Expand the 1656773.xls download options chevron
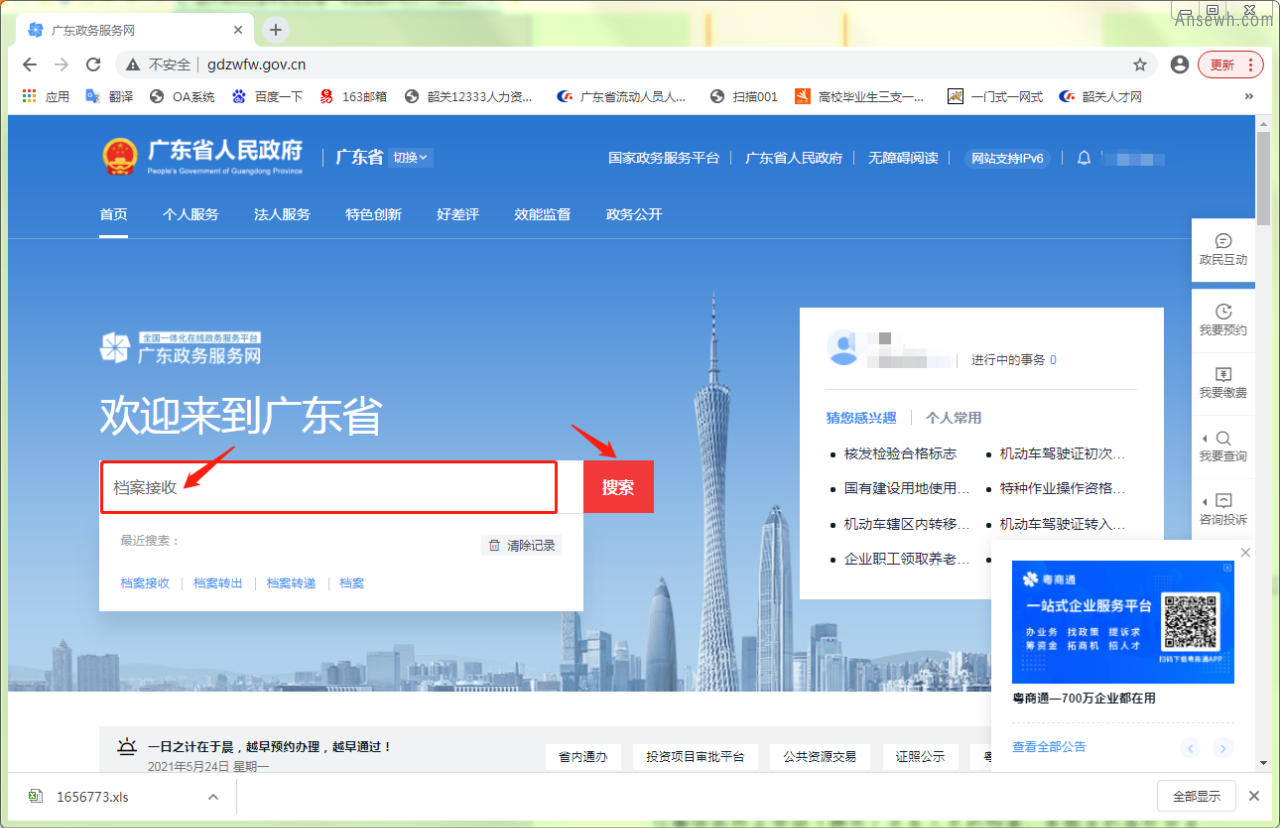 (213, 797)
